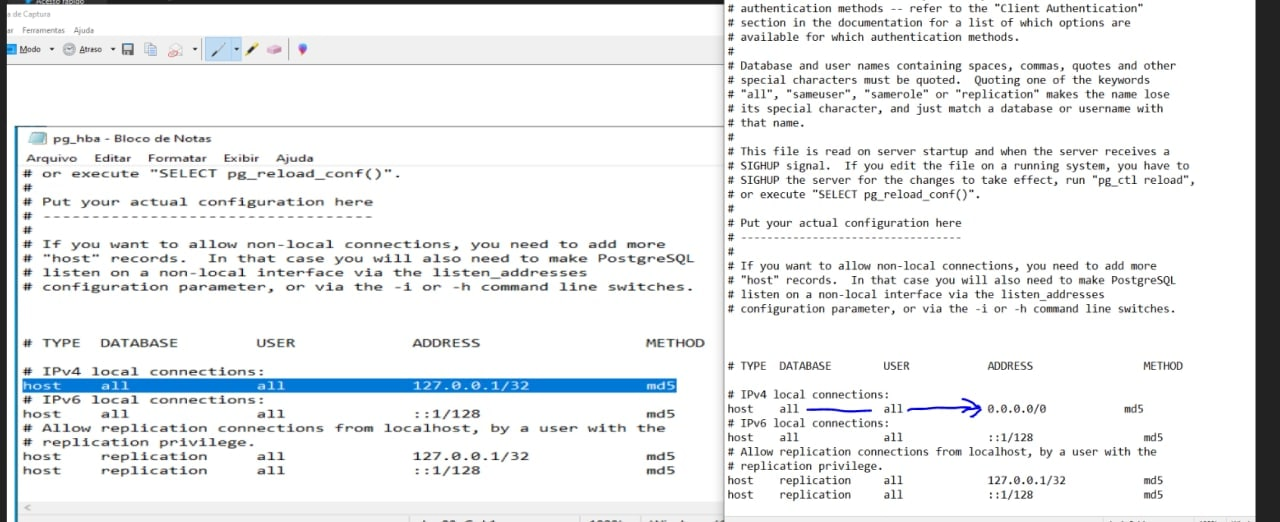This screenshot has width=1280, height=522.
Task: Open Ajuda menu in Snipping Tool
Action: click(x=84, y=31)
